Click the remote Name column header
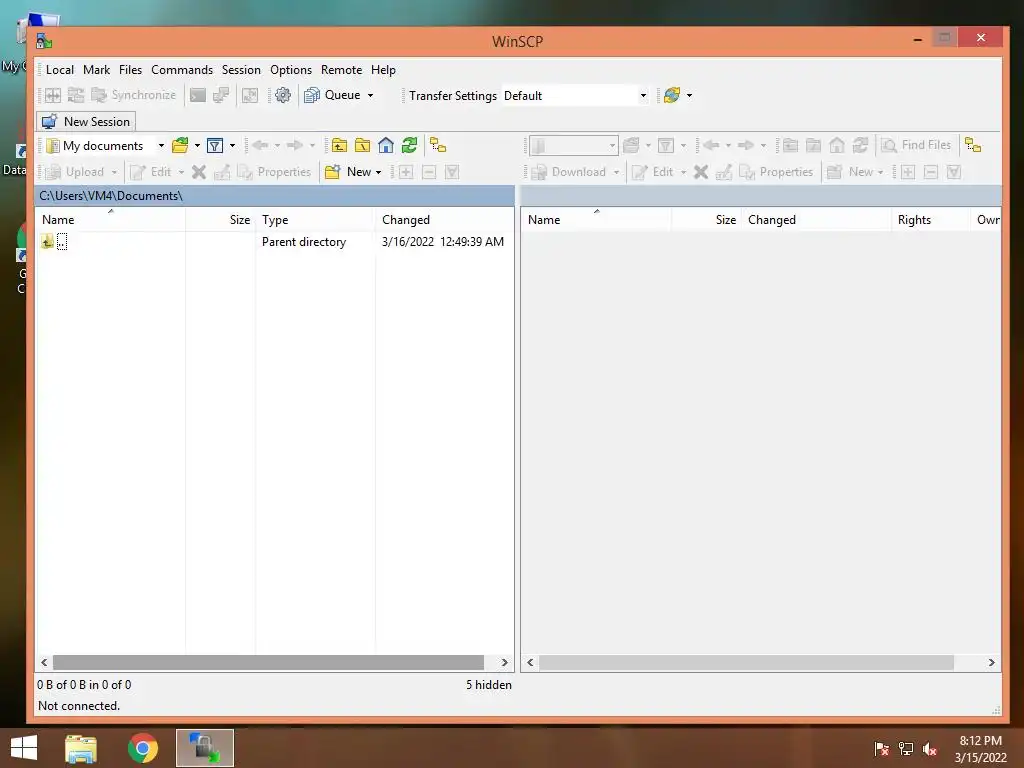The width and height of the screenshot is (1024, 768). (x=596, y=220)
